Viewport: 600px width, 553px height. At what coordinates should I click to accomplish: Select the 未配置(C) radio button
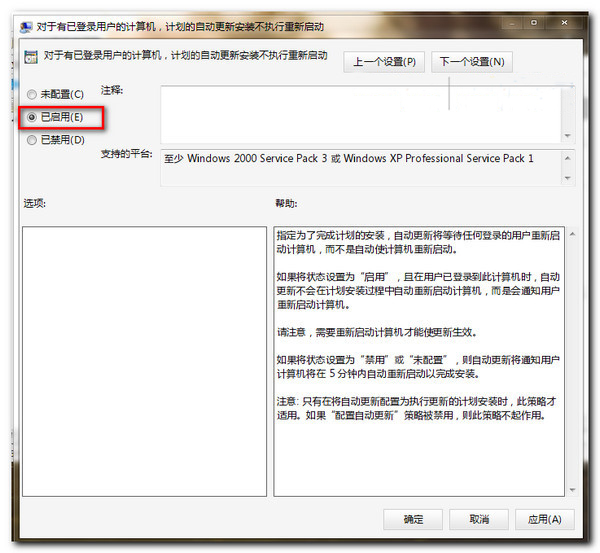32,95
